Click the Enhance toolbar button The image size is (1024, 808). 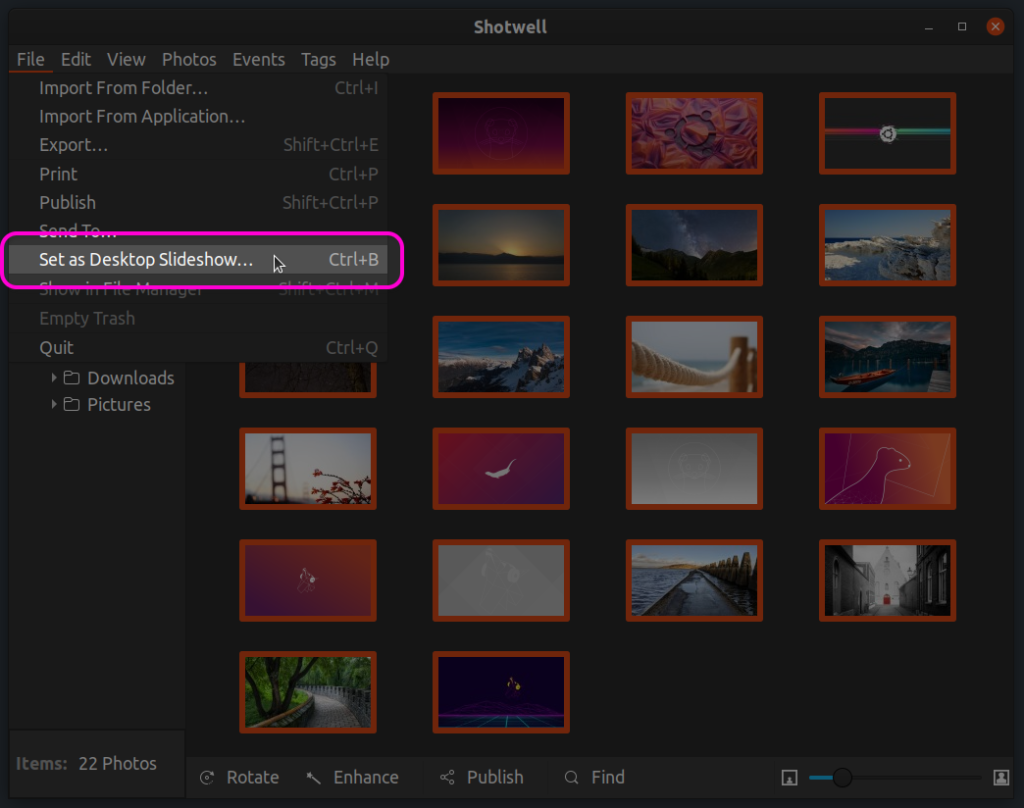click(x=353, y=777)
